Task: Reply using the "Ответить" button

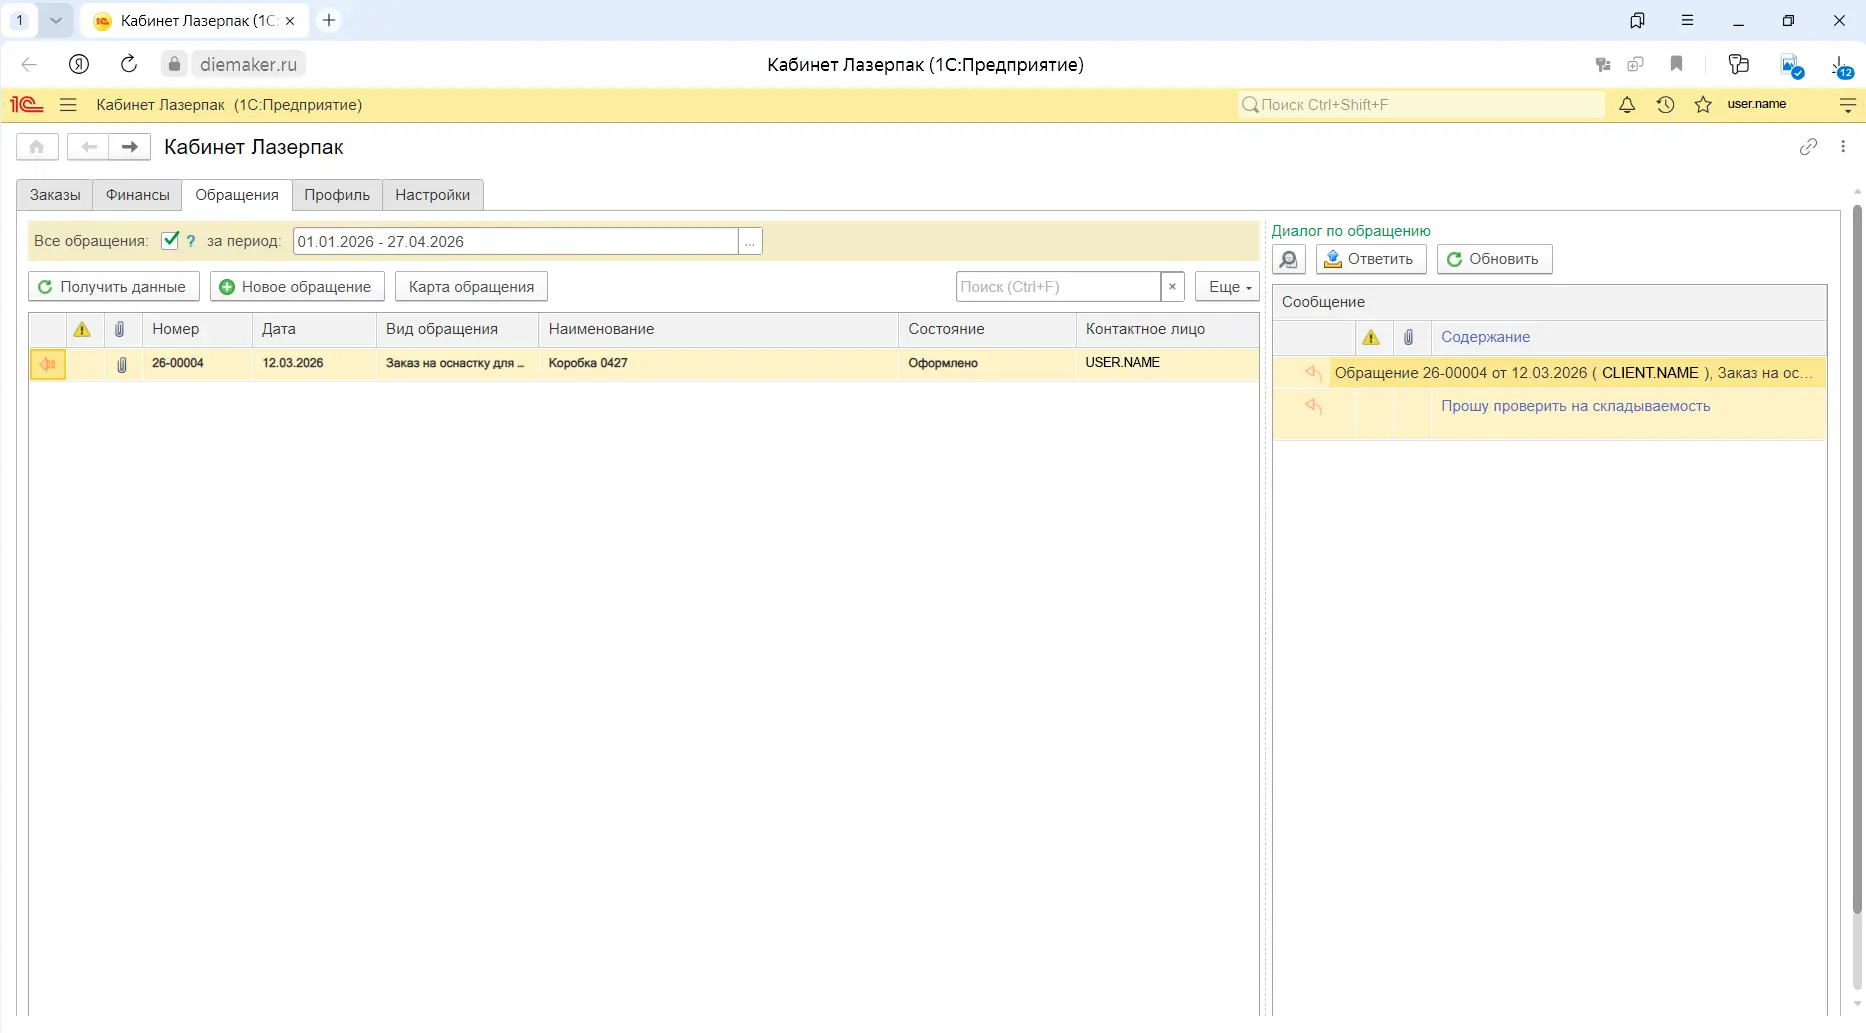Action: 1371,260
